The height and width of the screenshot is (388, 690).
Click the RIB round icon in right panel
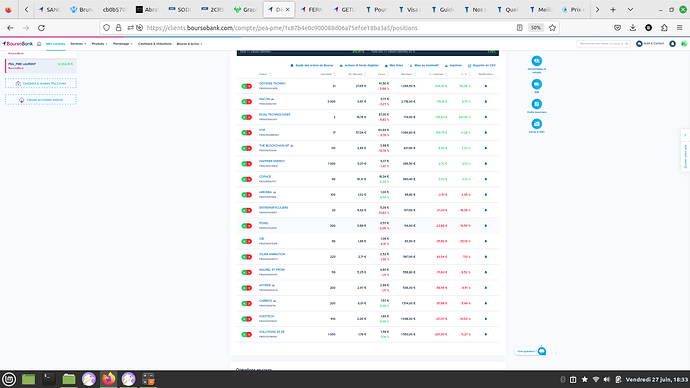pyautogui.click(x=536, y=84)
